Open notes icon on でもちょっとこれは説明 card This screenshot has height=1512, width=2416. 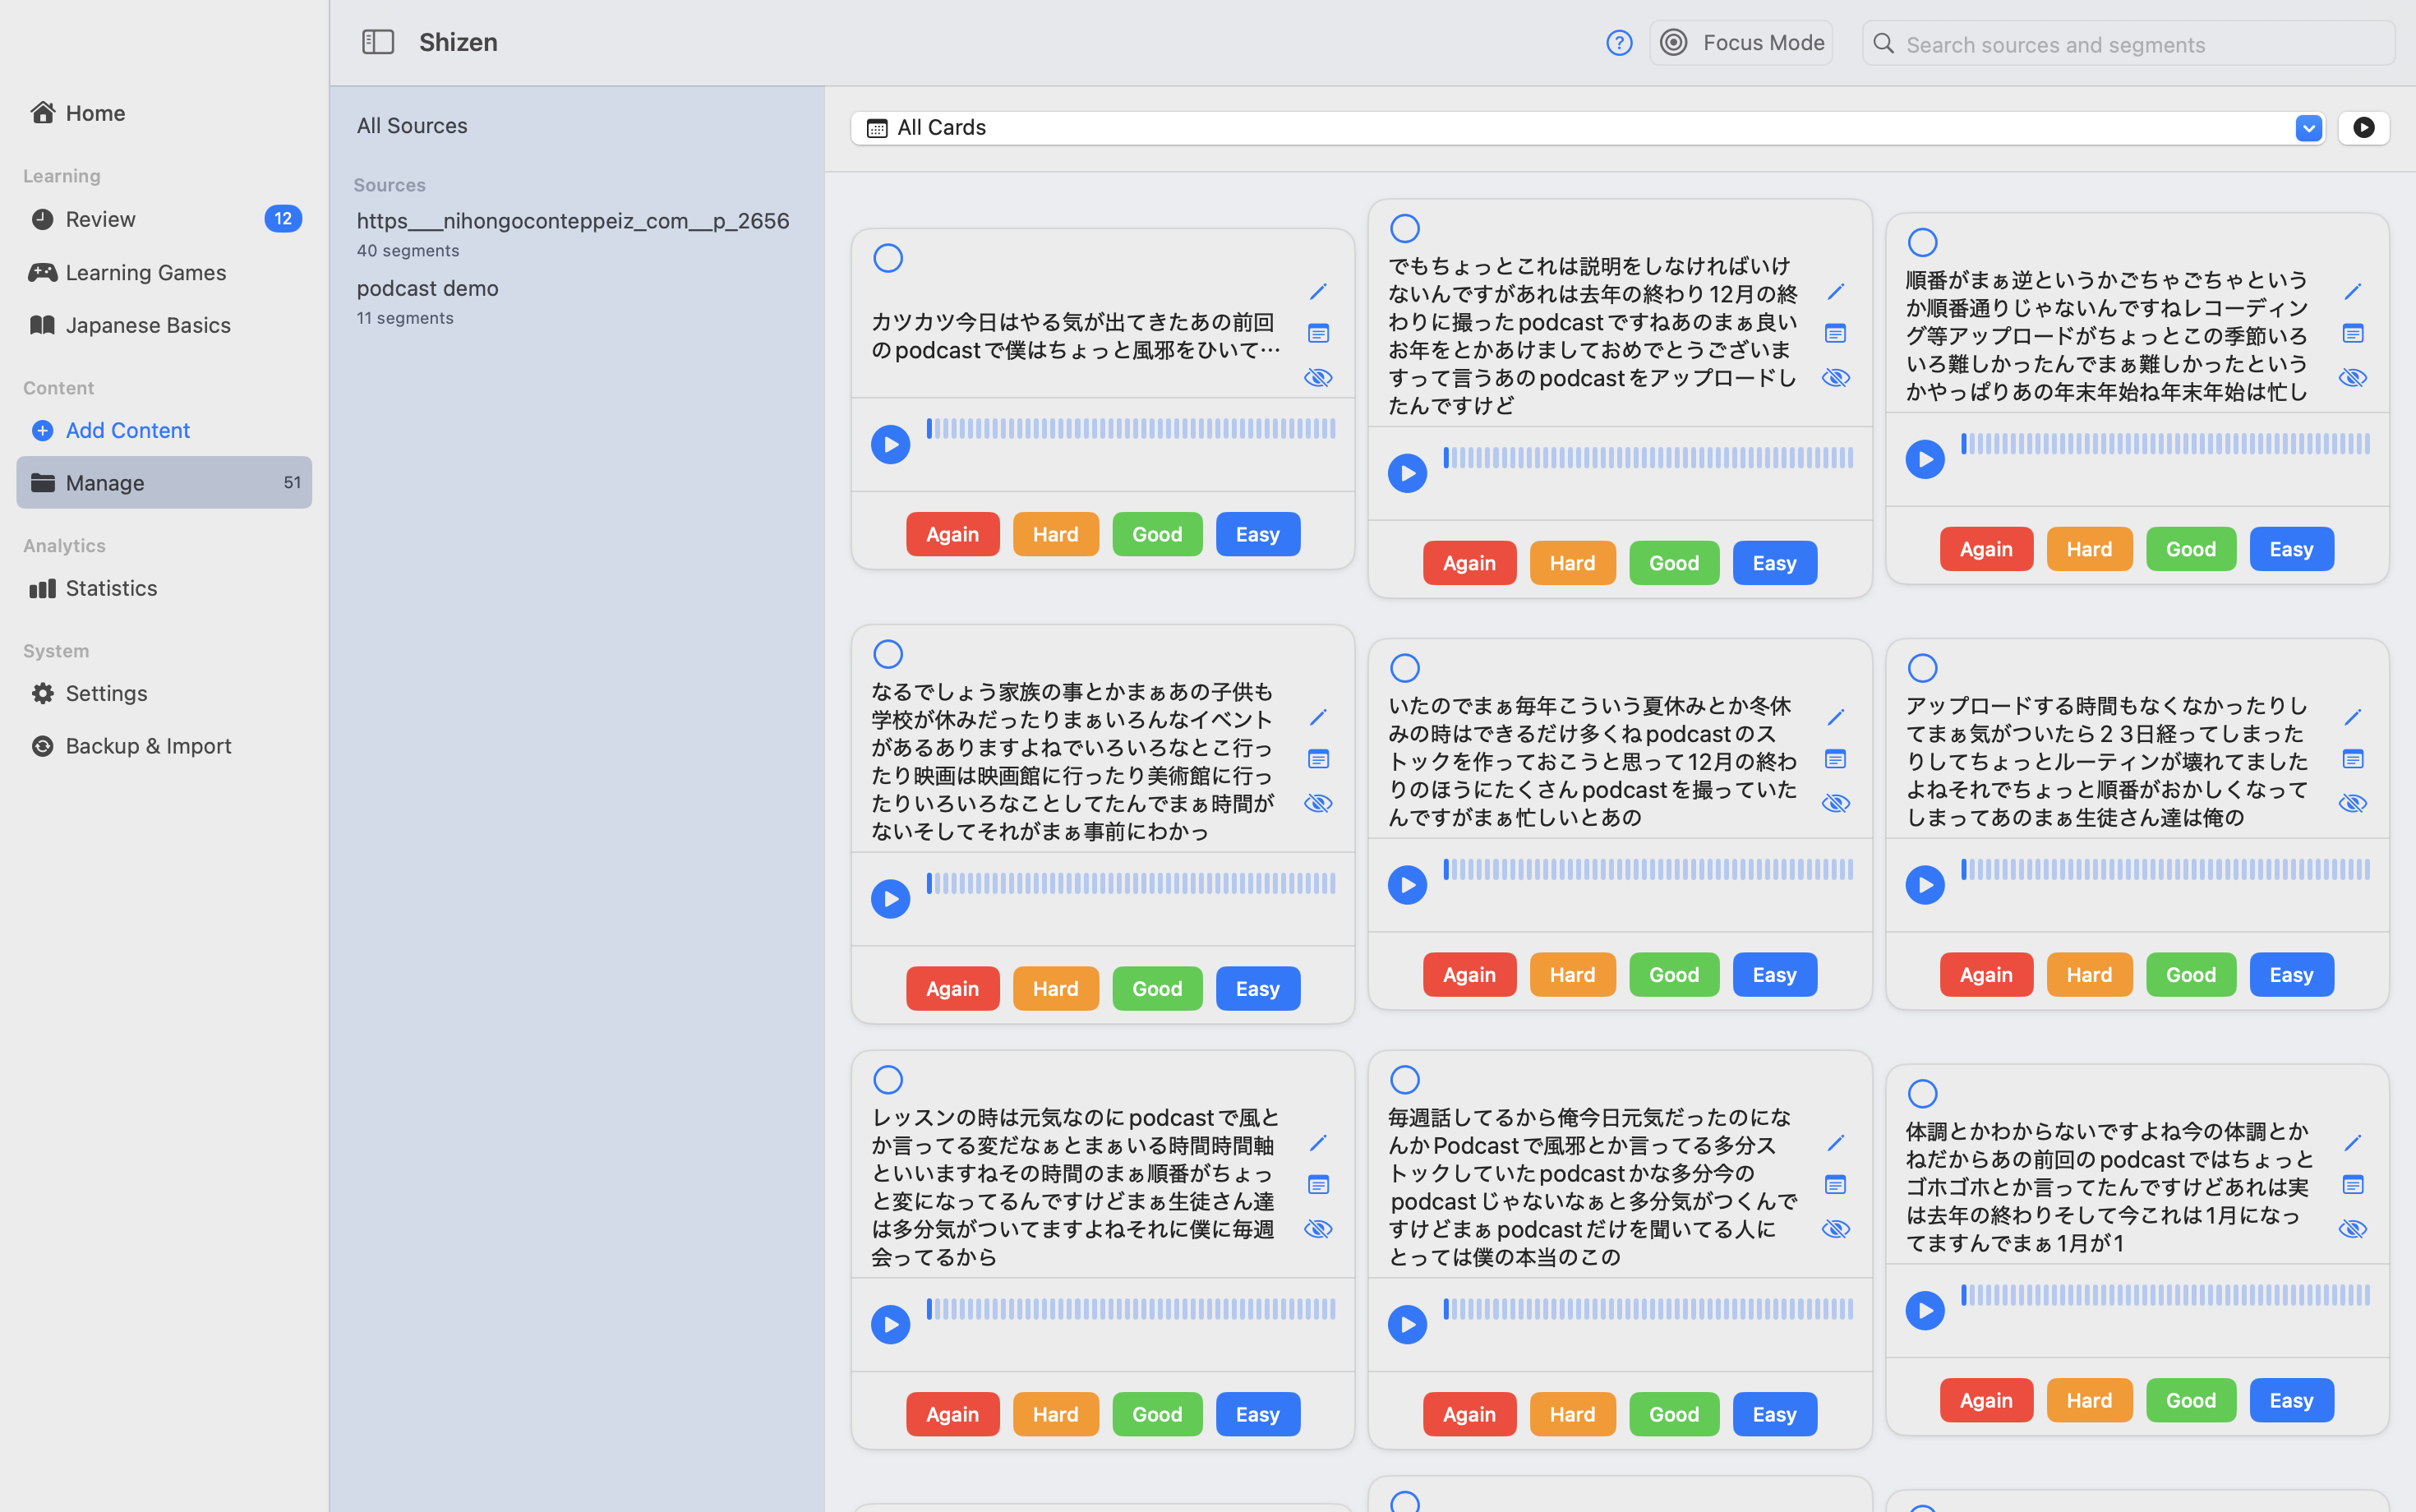(1835, 334)
